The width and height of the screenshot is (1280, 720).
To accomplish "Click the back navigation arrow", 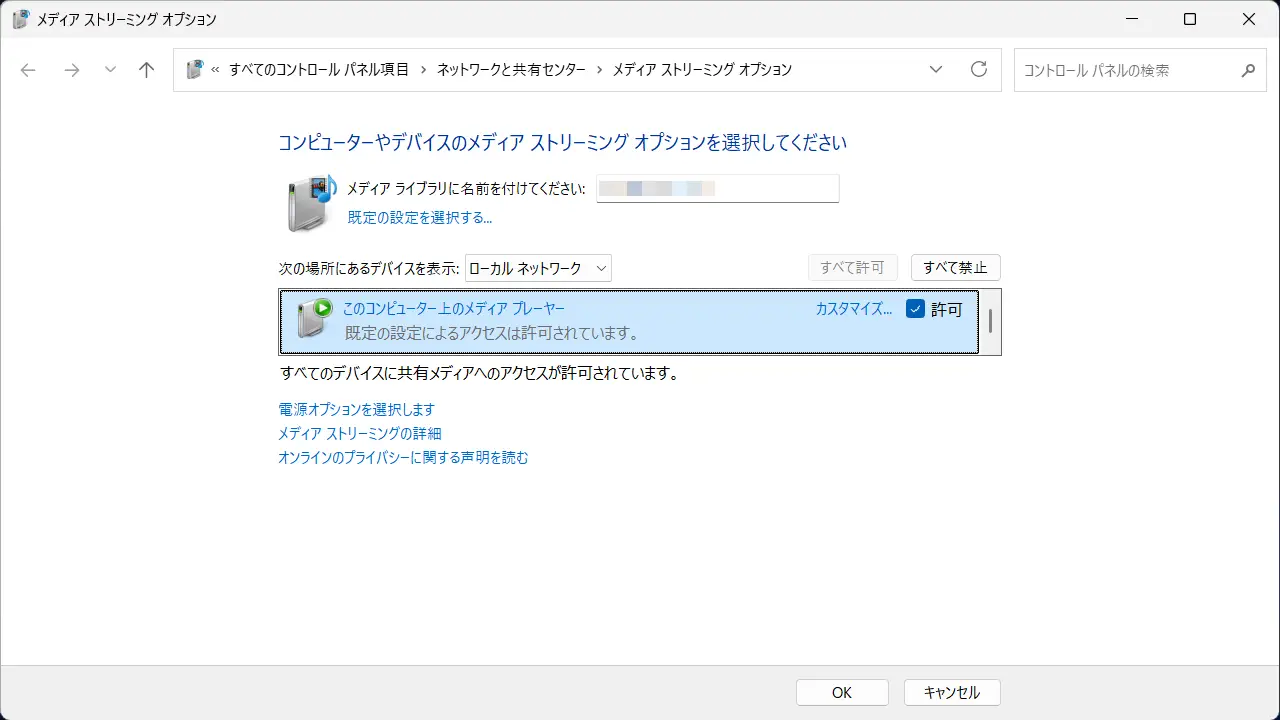I will point(28,70).
